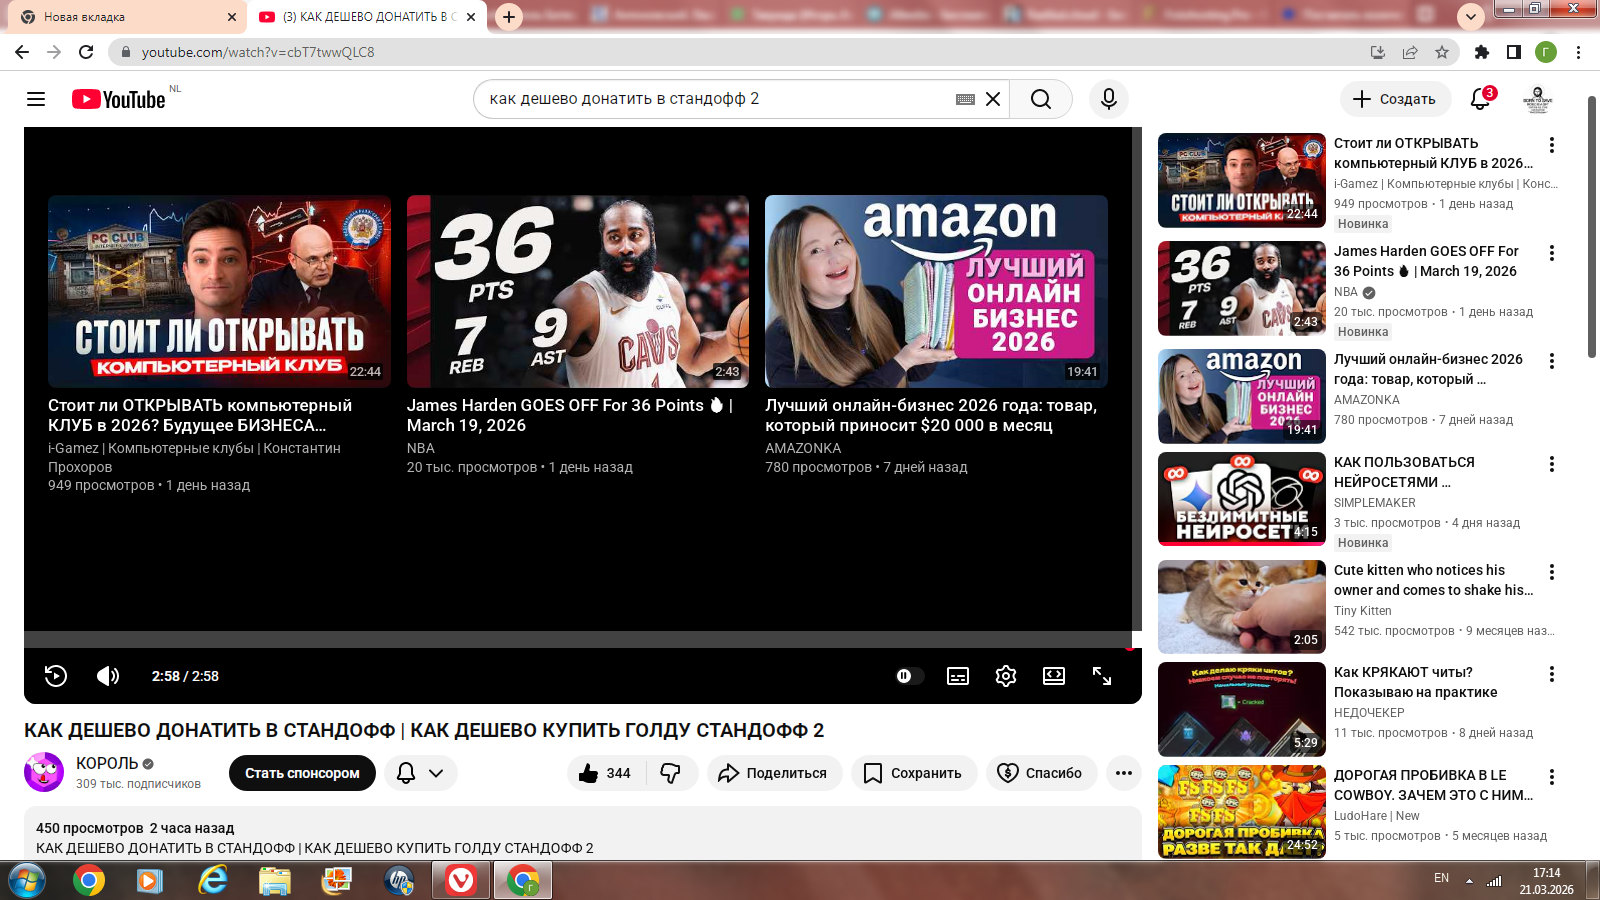Mute the video volume

[108, 676]
